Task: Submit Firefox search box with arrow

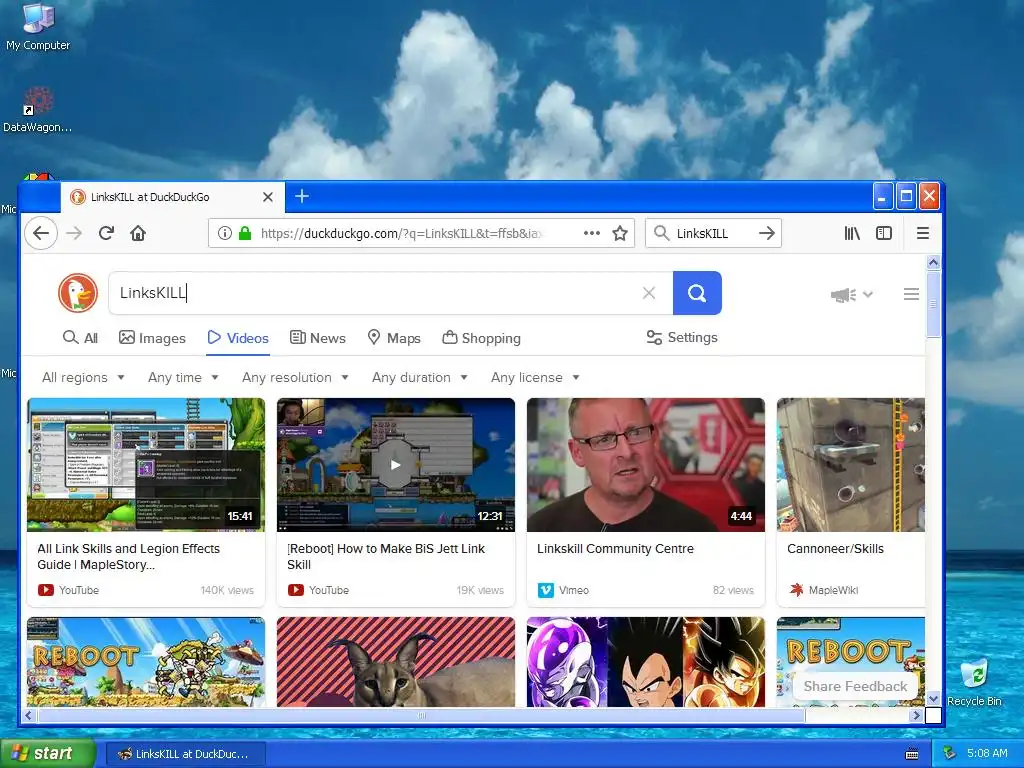Action: [x=767, y=233]
